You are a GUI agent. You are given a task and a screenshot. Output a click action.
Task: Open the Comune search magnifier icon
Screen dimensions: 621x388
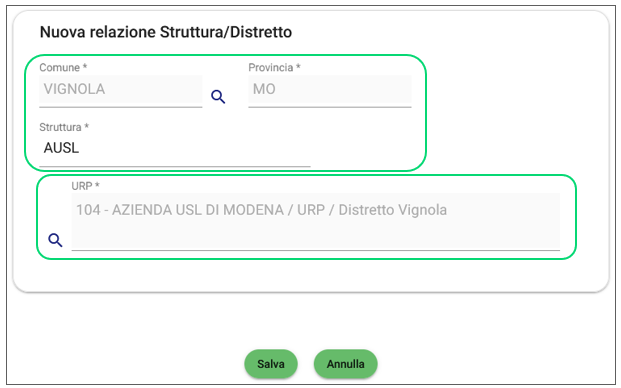coord(218,97)
